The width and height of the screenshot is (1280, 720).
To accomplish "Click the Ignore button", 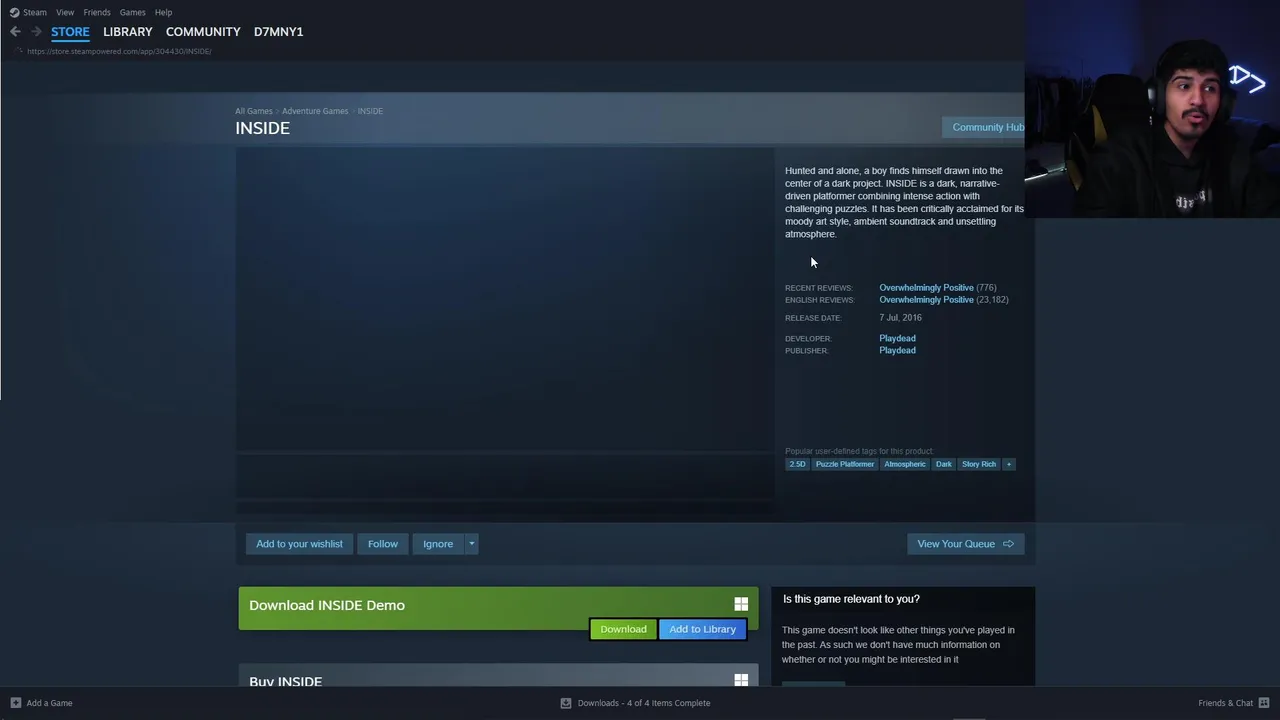I will tap(438, 544).
